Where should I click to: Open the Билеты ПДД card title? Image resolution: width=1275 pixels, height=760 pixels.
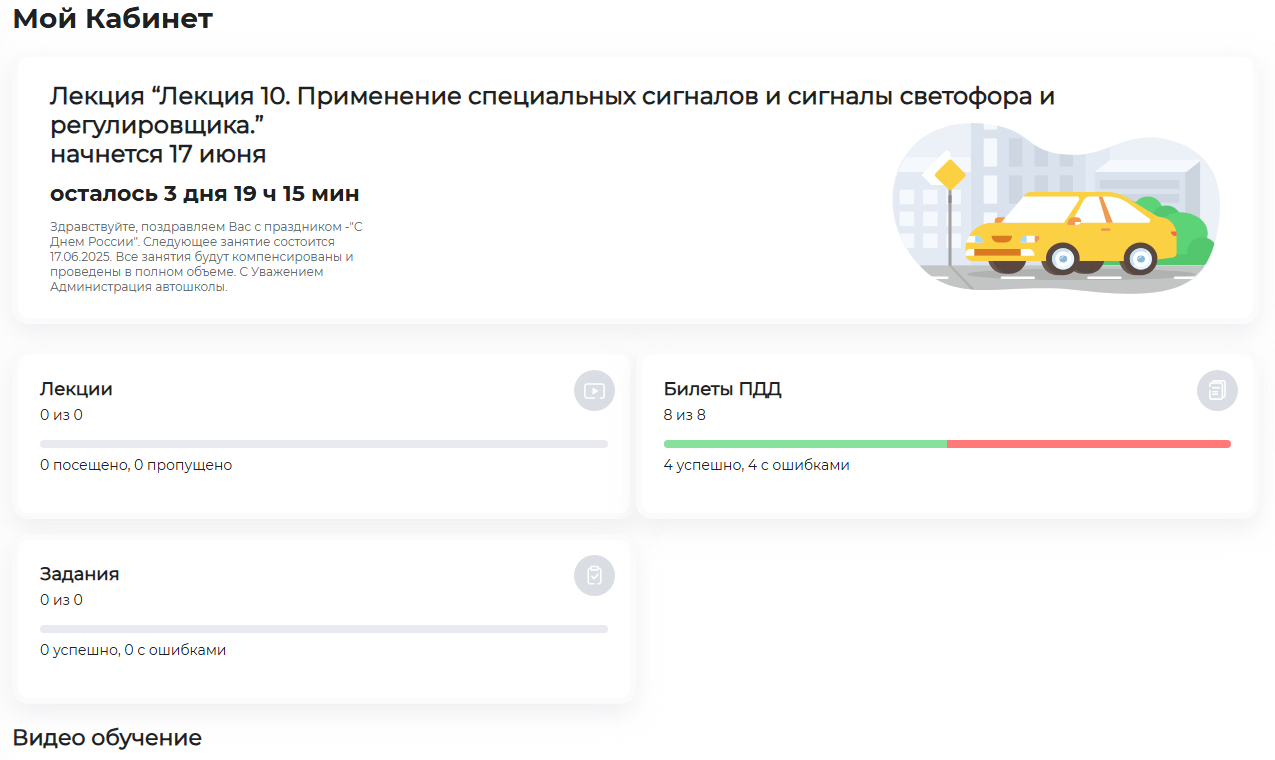point(722,390)
